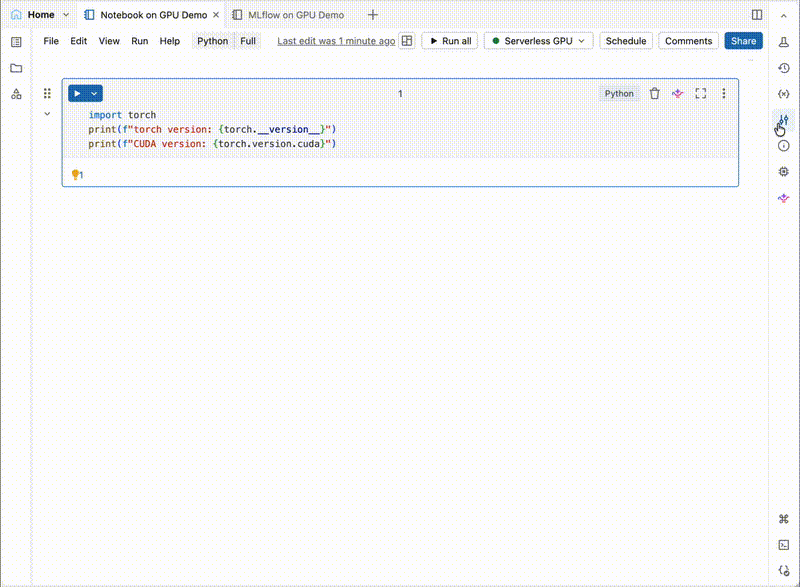Click the cell number 1 label
This screenshot has height=587, width=800.
click(x=400, y=93)
